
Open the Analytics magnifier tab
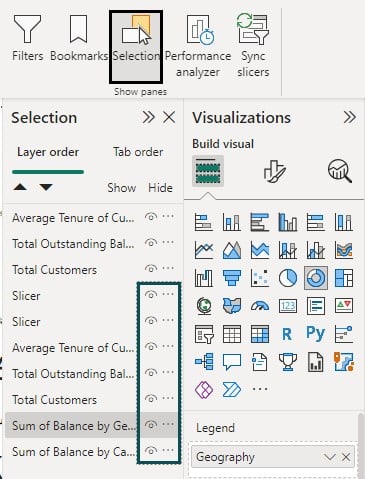tap(340, 171)
